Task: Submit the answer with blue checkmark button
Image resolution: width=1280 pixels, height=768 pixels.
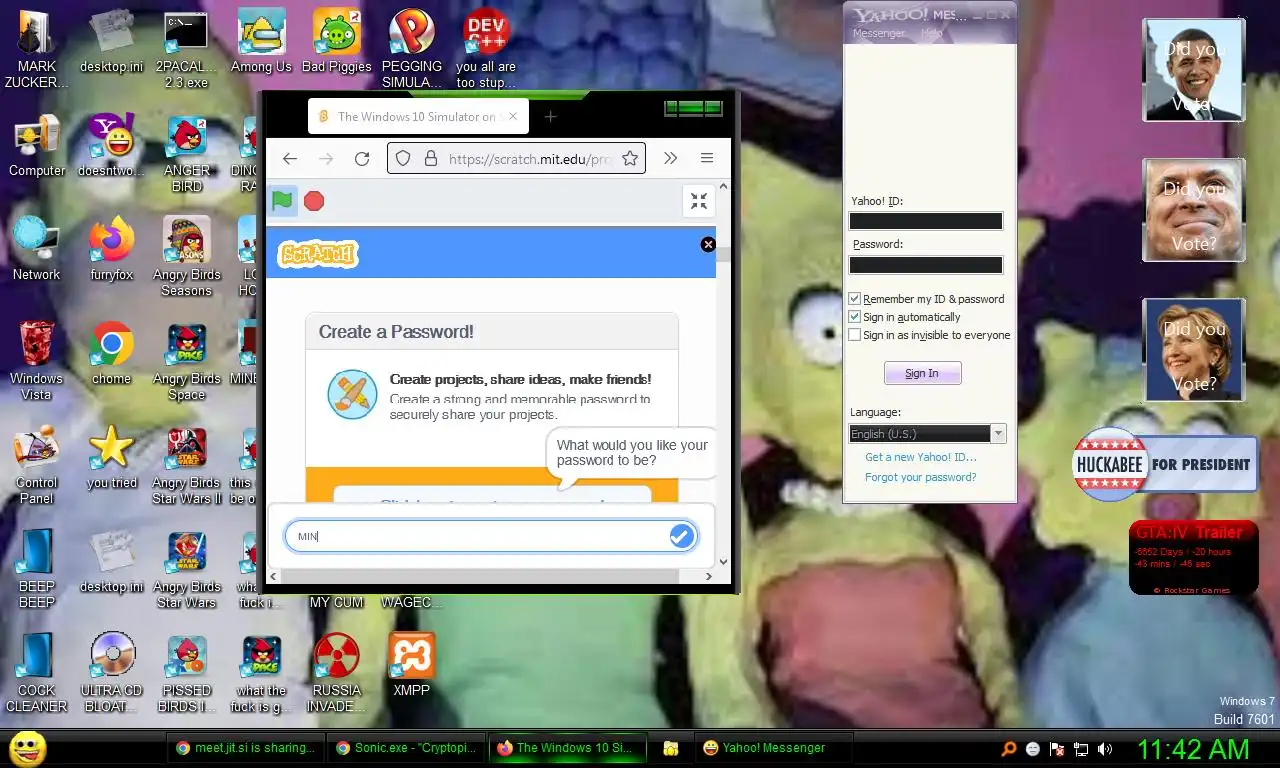Action: pyautogui.click(x=681, y=536)
